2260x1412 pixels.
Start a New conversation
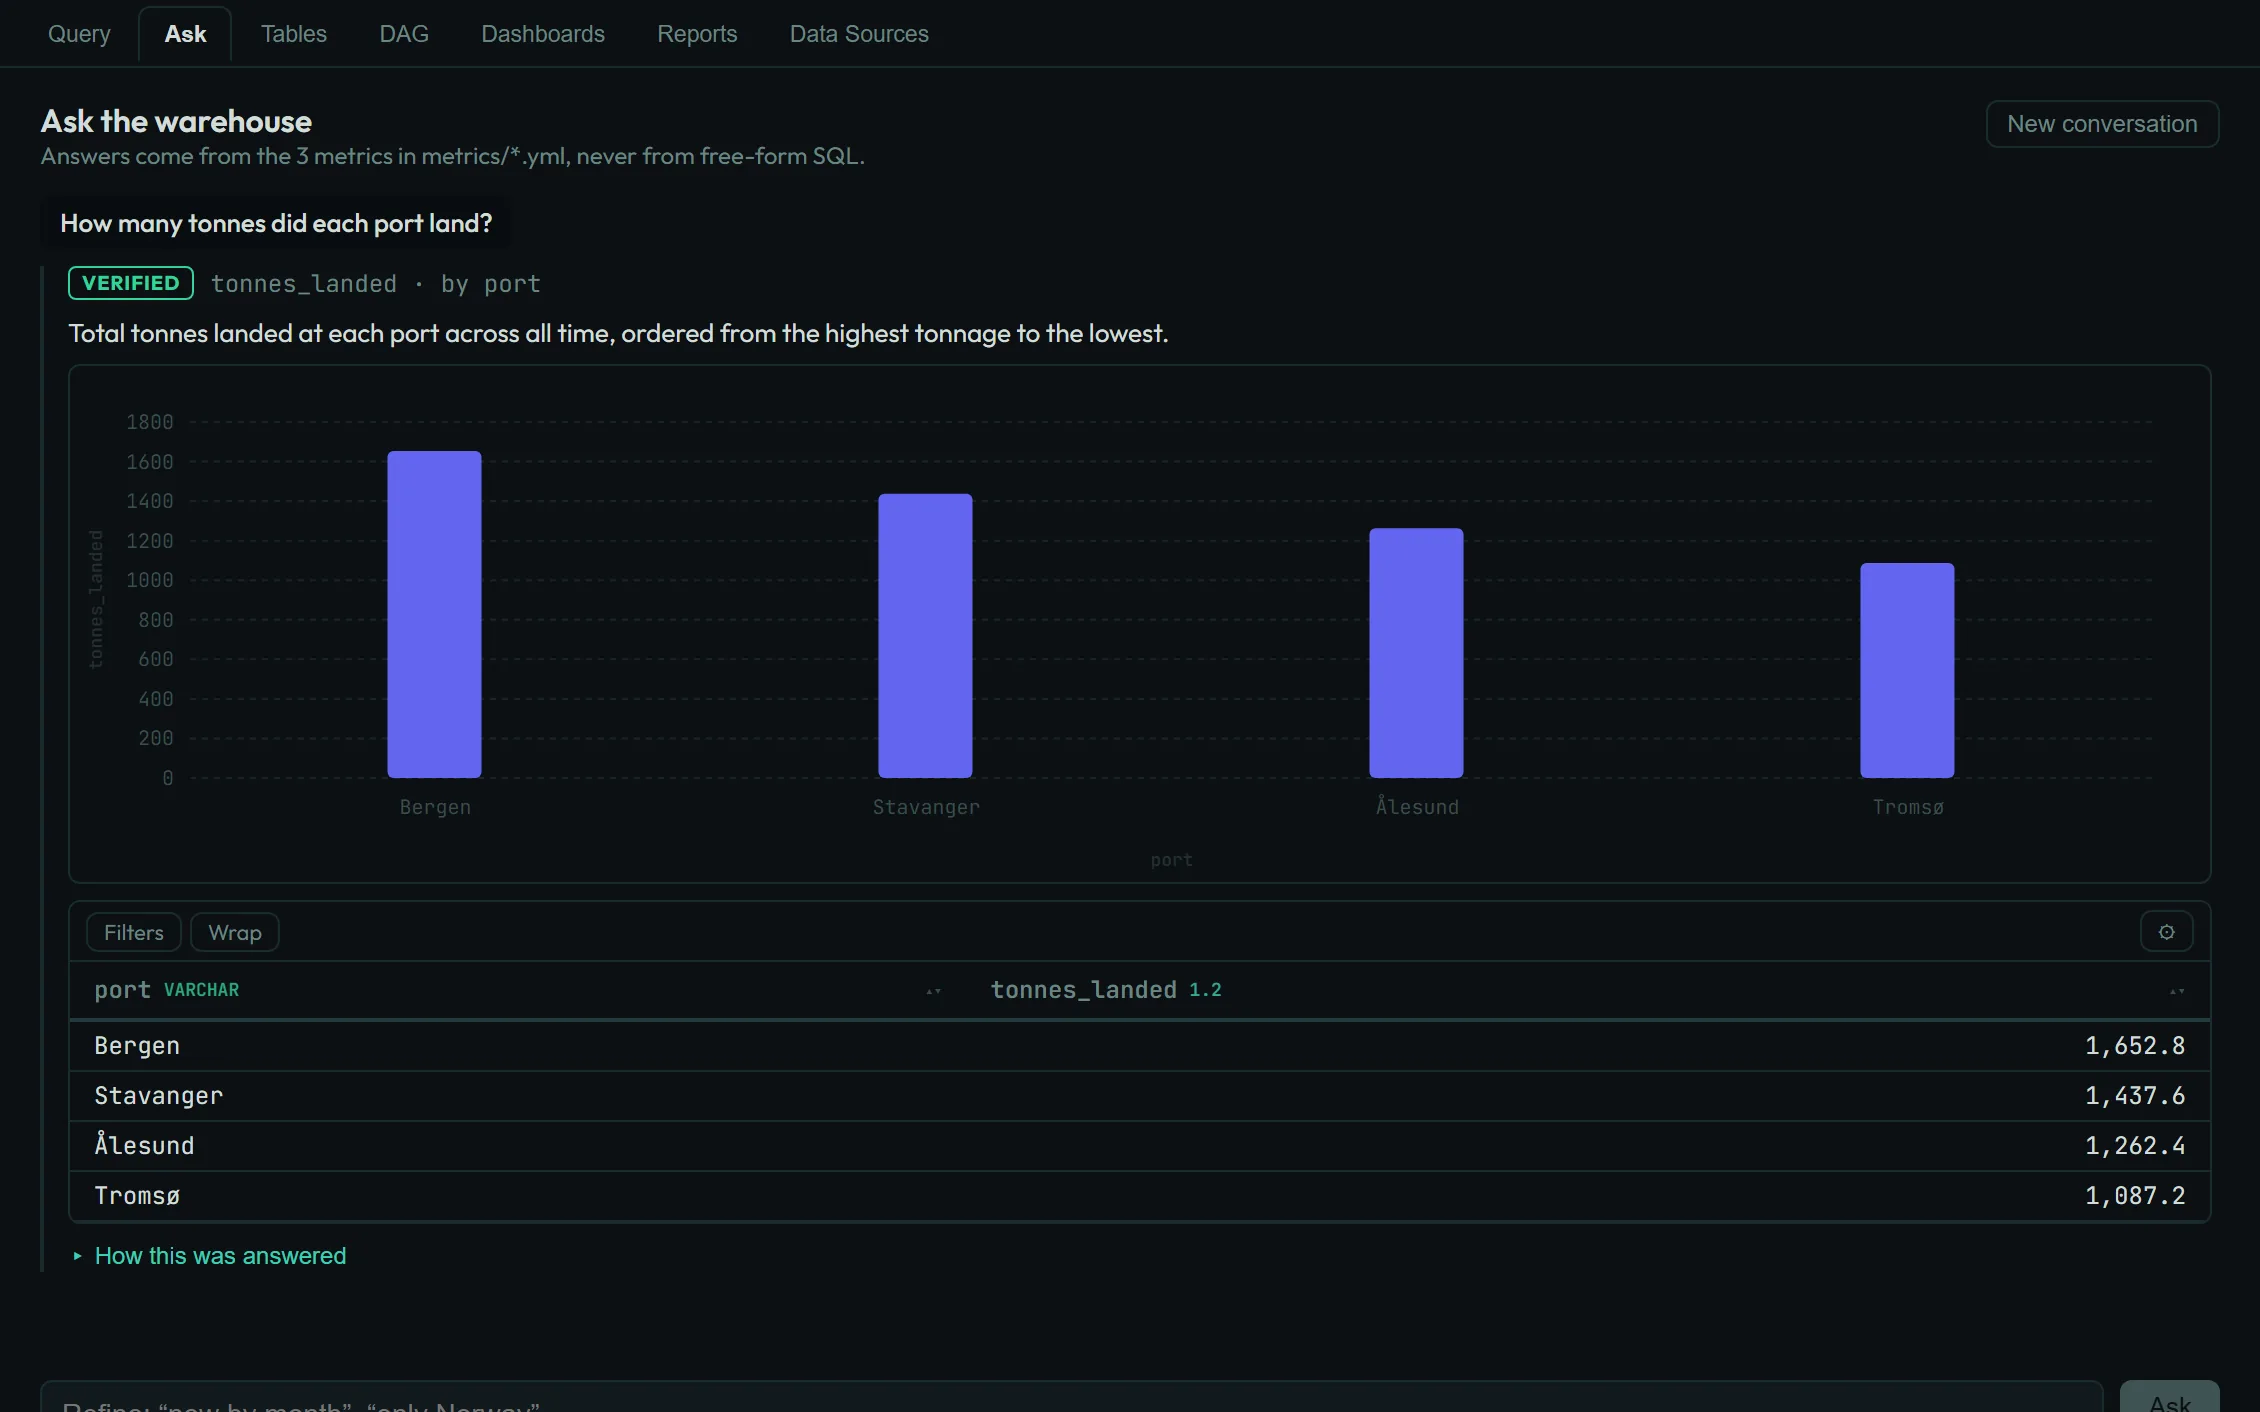point(2102,124)
